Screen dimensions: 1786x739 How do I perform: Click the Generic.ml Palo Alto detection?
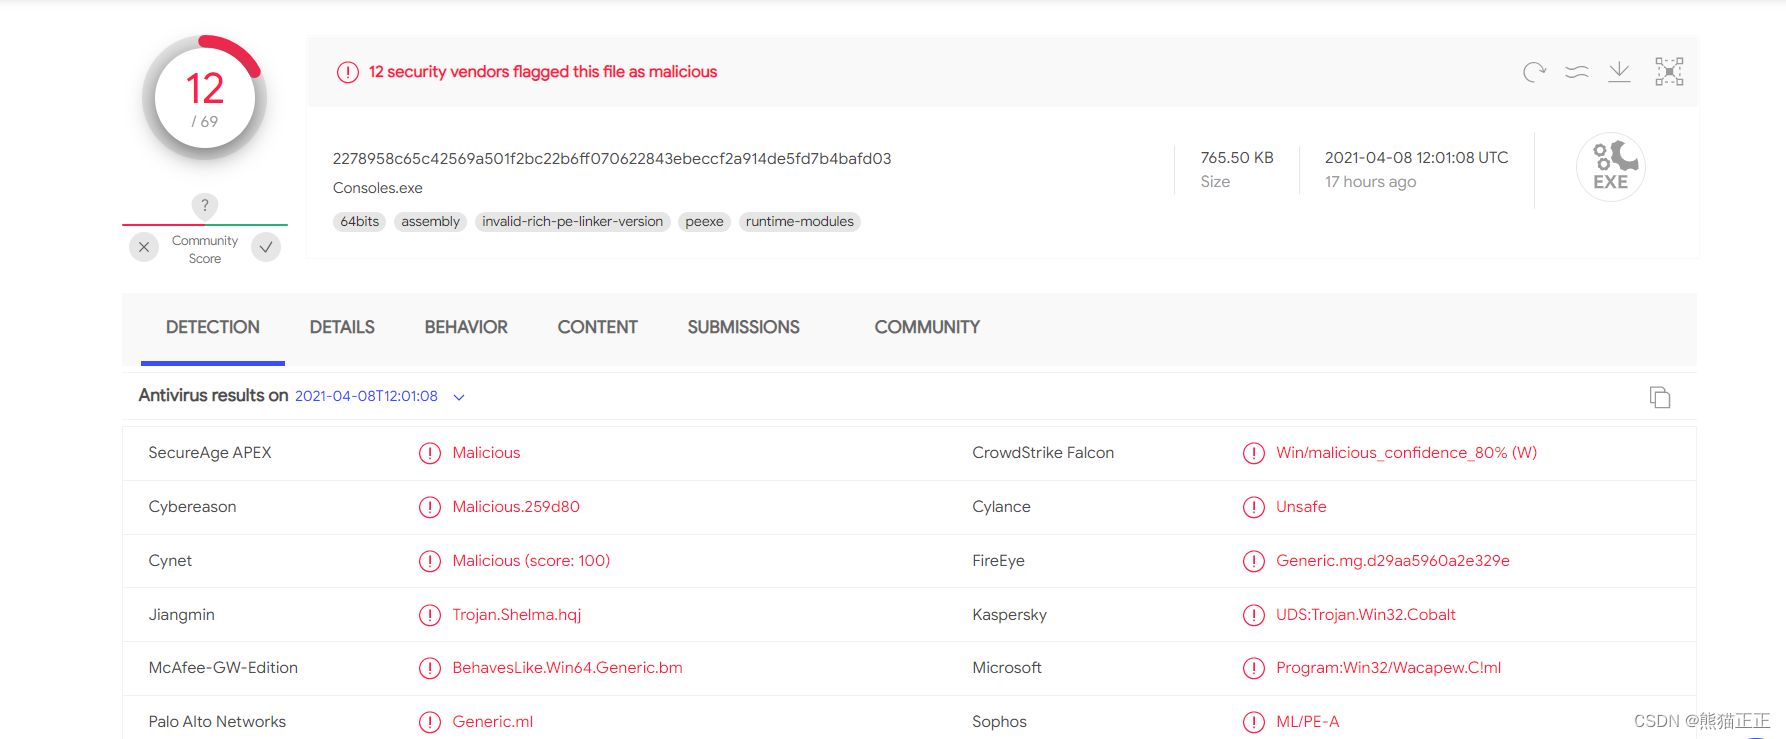[x=493, y=722]
